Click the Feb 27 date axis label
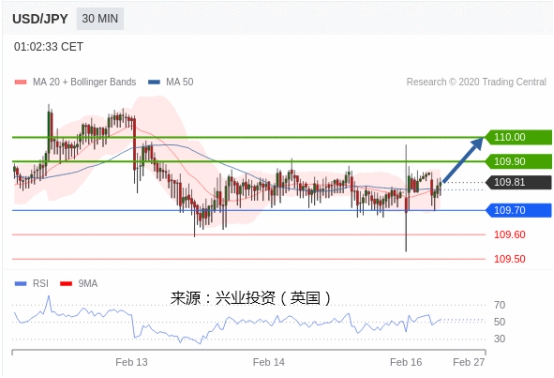 tap(469, 362)
